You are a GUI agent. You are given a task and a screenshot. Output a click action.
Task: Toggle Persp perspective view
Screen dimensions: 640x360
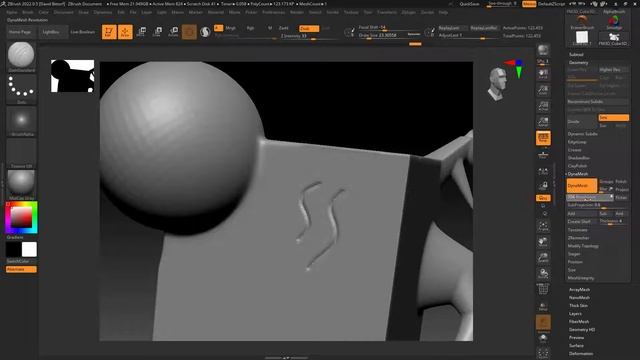point(543,138)
